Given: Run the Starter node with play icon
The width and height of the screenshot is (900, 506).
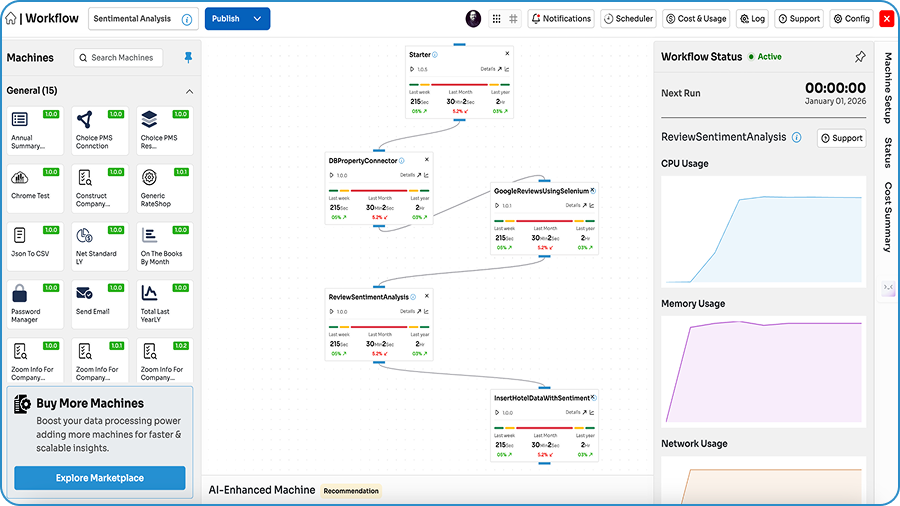Looking at the screenshot, I should (x=413, y=69).
